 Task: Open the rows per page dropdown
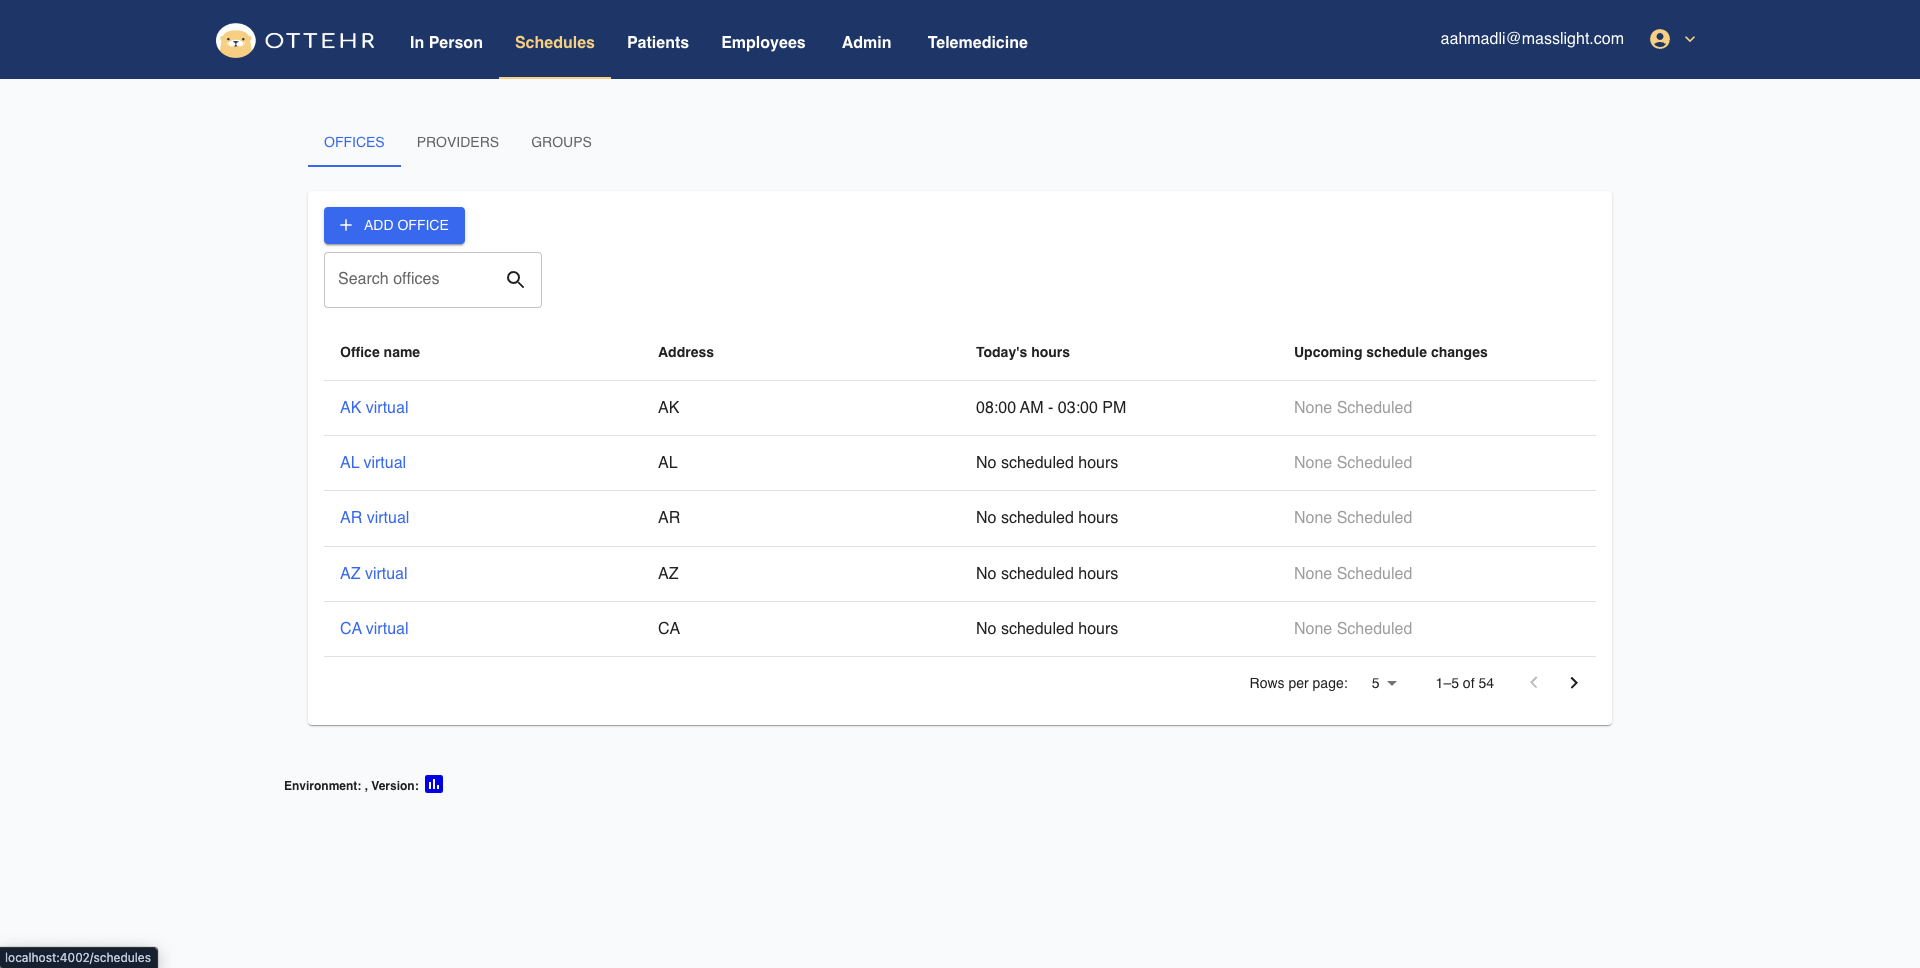point(1384,683)
